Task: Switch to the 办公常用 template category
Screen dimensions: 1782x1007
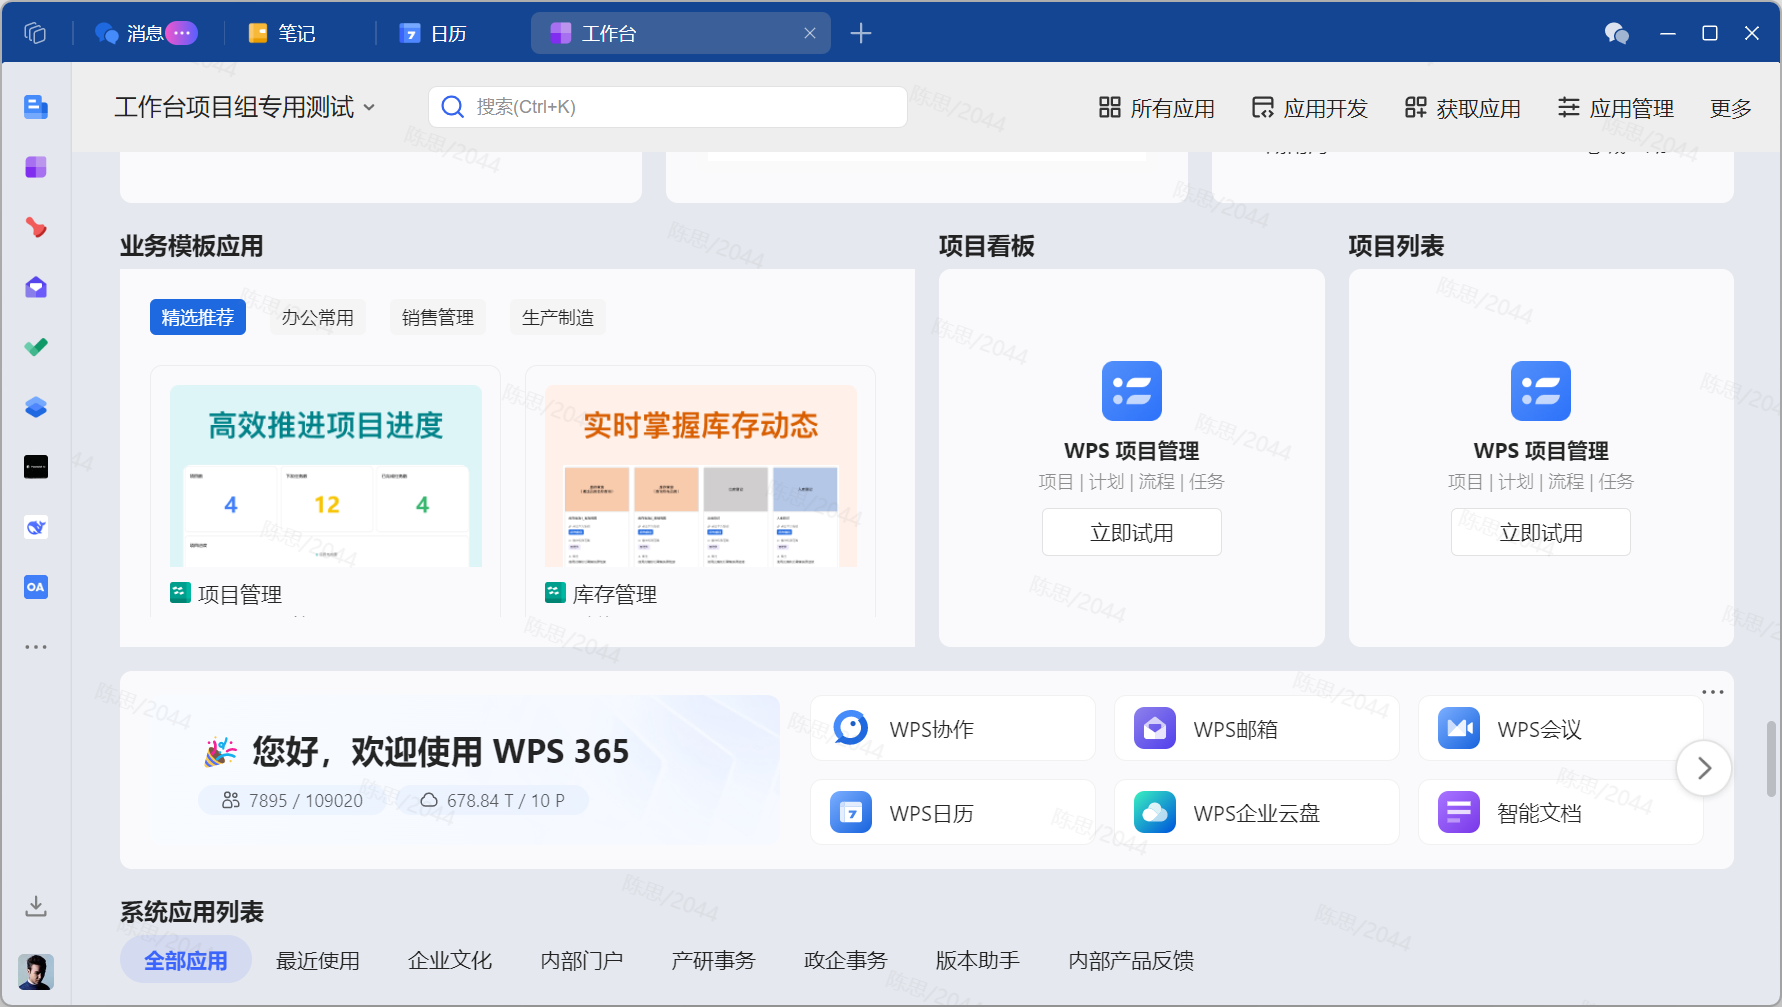Action: [317, 317]
